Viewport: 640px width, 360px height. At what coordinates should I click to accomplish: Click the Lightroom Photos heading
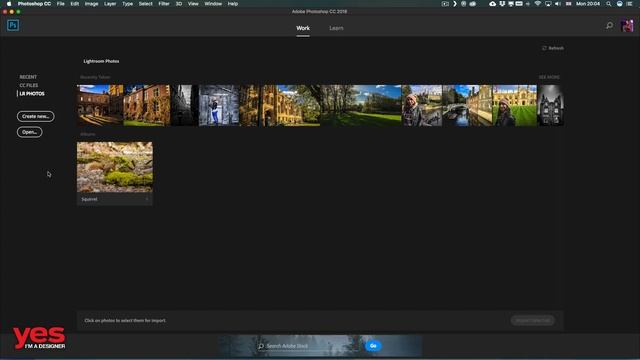coord(101,61)
